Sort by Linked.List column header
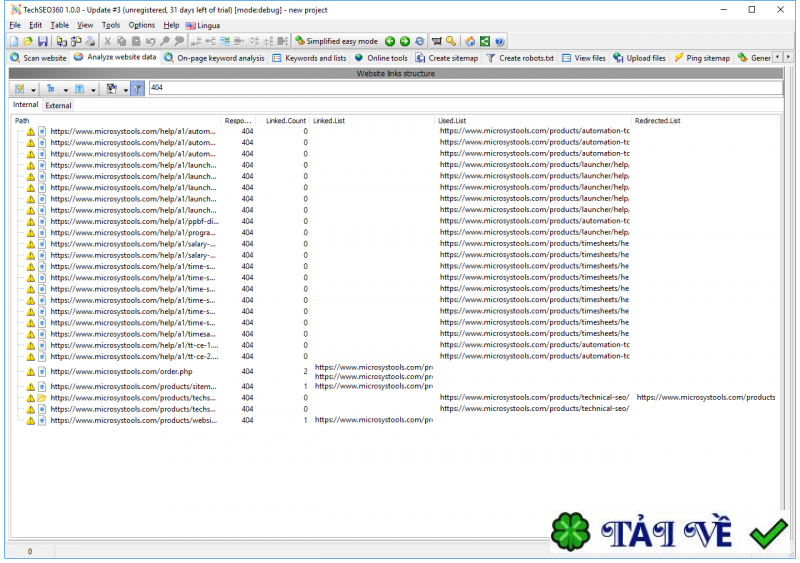The height and width of the screenshot is (563, 800). [x=372, y=121]
